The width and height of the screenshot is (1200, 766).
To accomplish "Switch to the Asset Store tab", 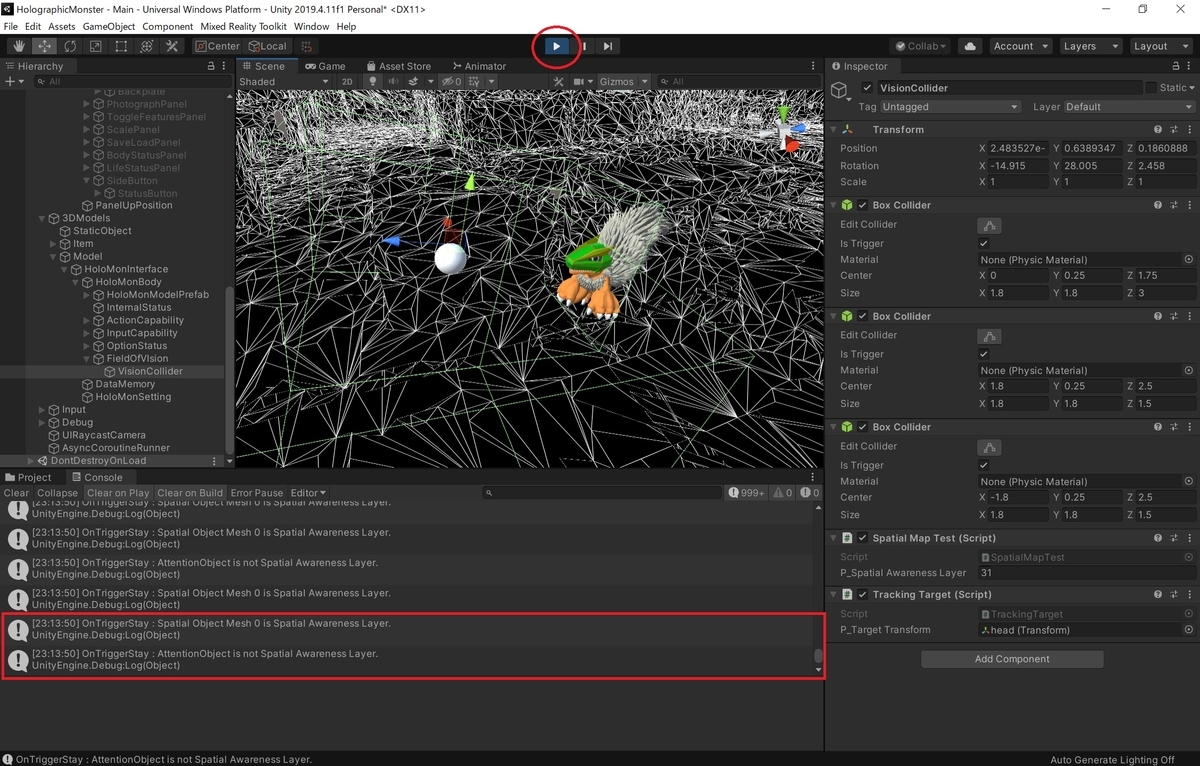I will [x=398, y=66].
